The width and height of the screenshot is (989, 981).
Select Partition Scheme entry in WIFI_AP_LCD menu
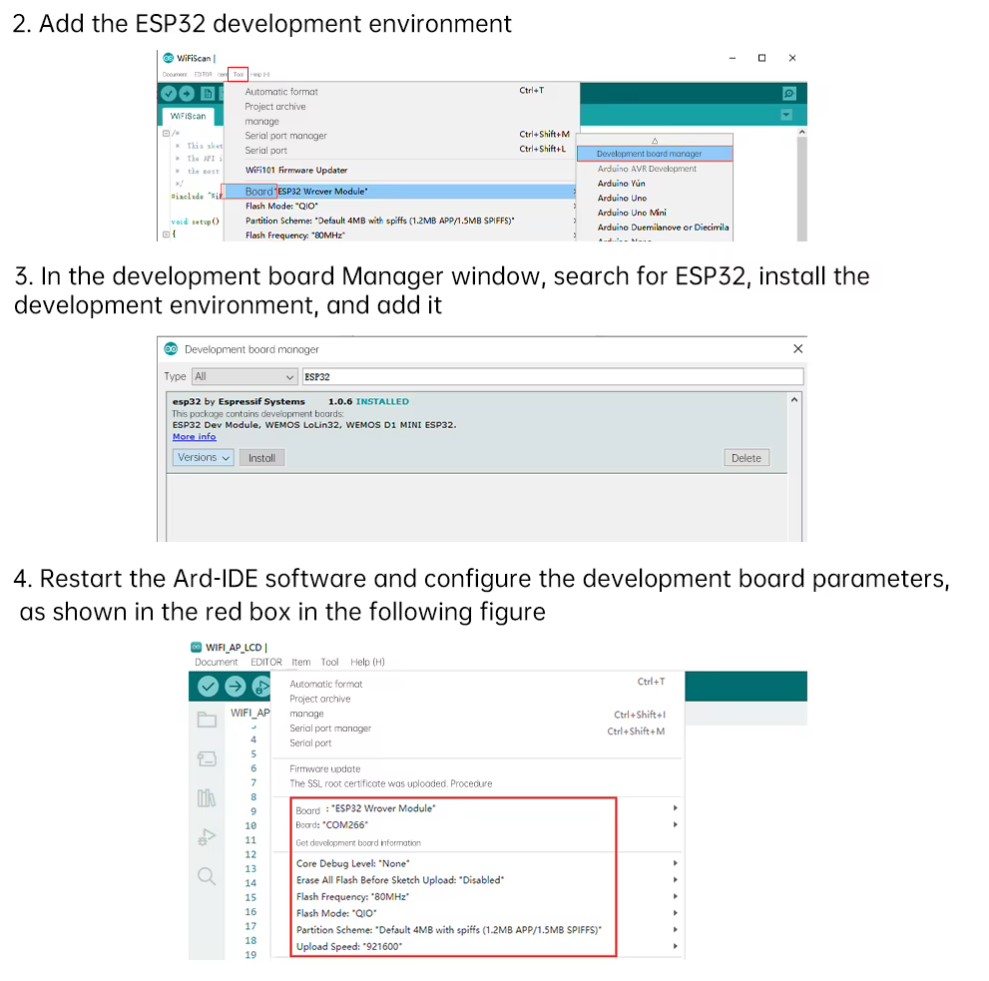tap(448, 930)
